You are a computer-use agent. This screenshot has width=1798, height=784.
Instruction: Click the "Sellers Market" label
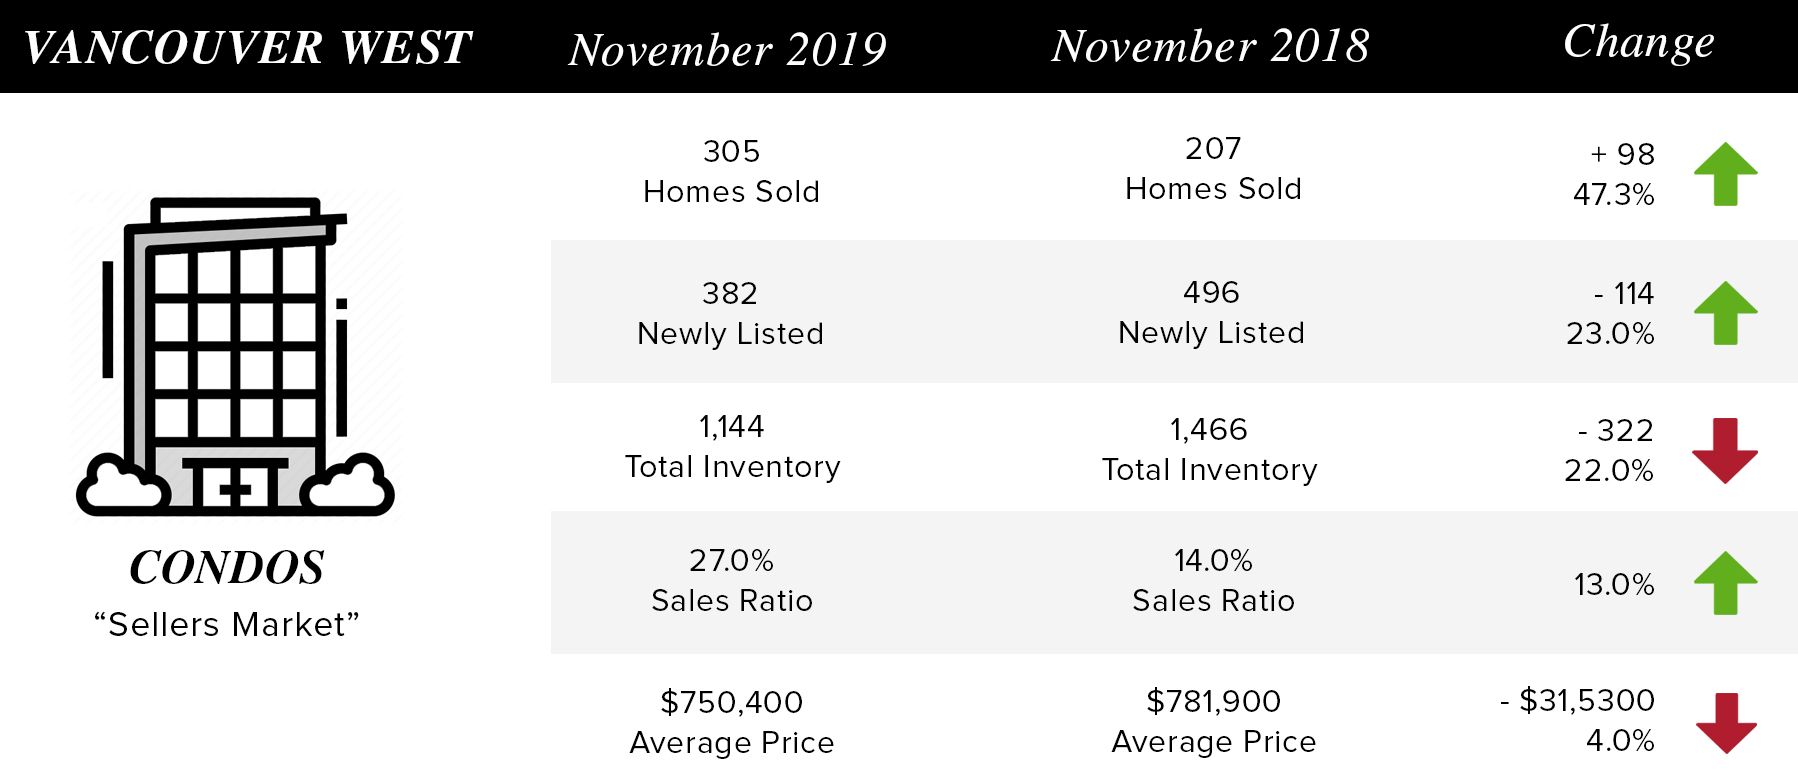pos(227,624)
